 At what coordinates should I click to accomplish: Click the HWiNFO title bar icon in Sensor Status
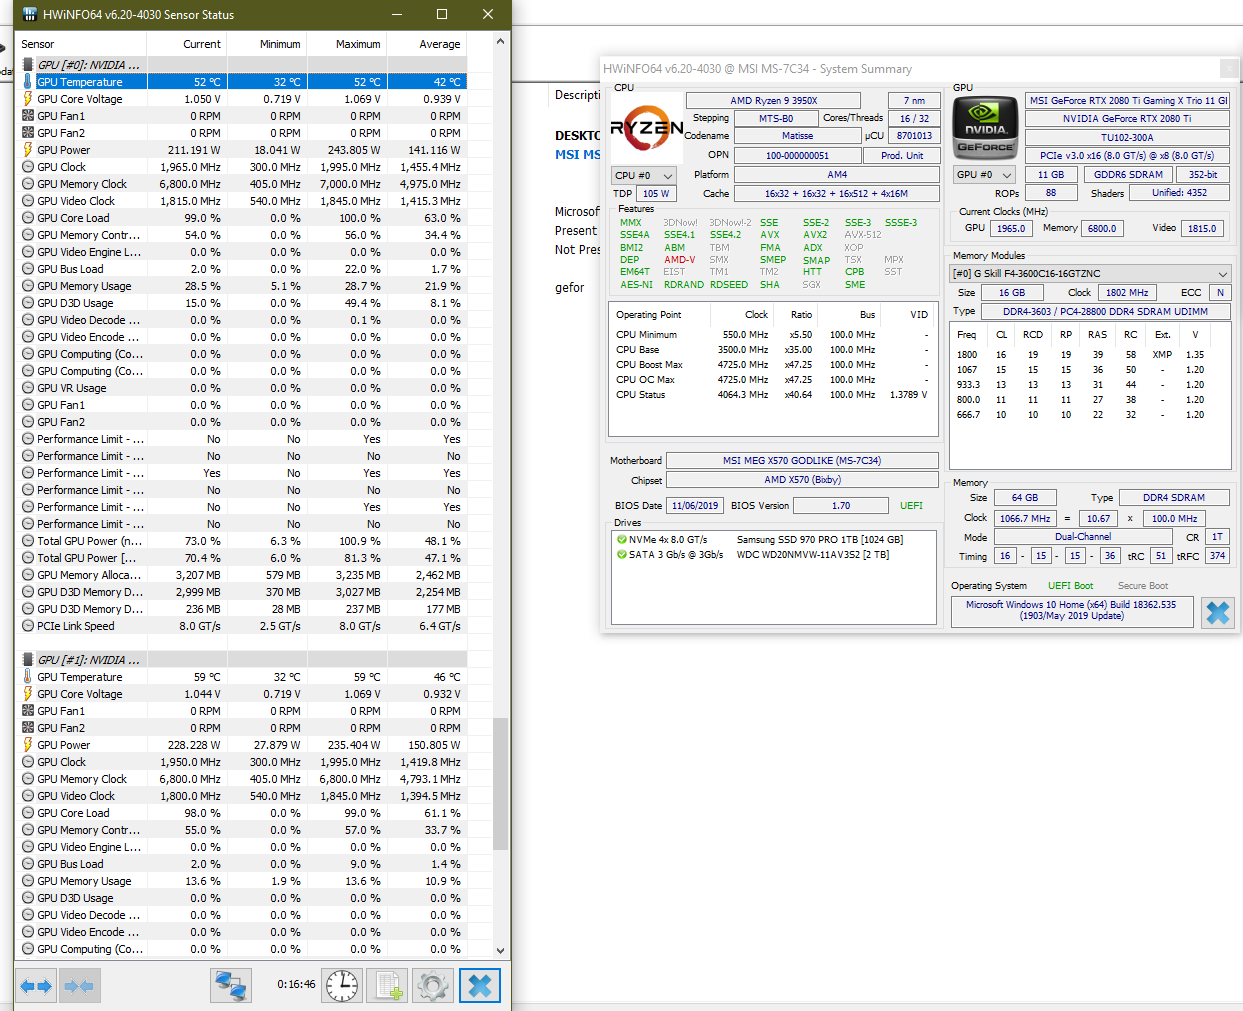click(29, 14)
